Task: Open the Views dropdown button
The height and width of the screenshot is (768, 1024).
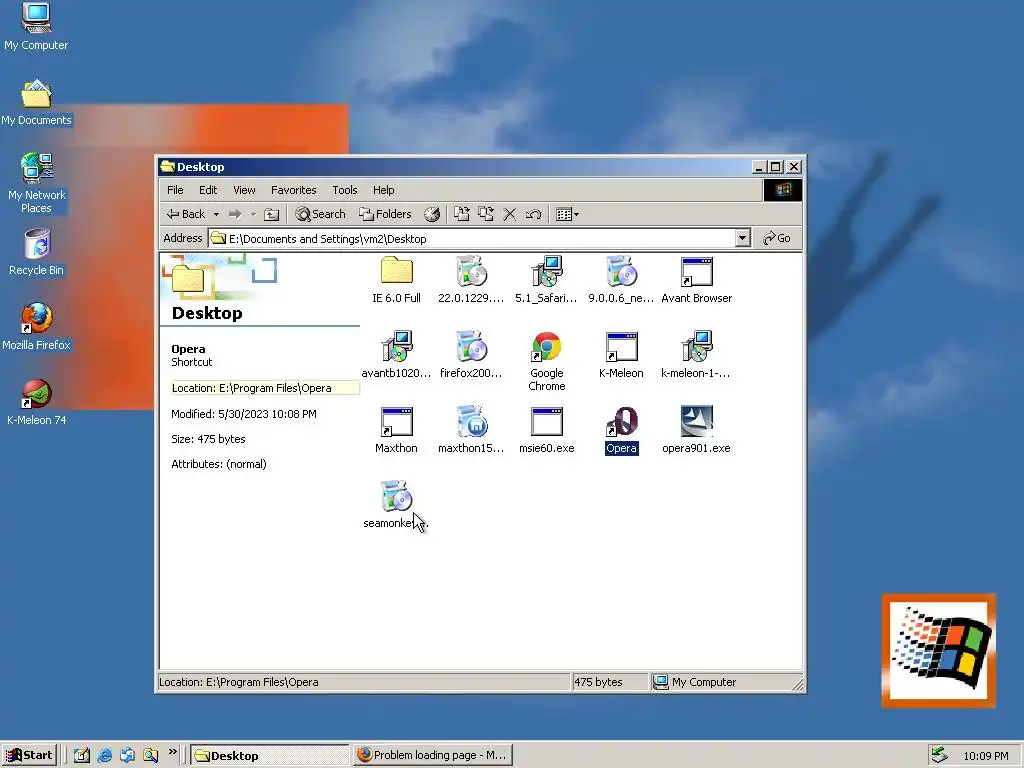Action: (567, 214)
